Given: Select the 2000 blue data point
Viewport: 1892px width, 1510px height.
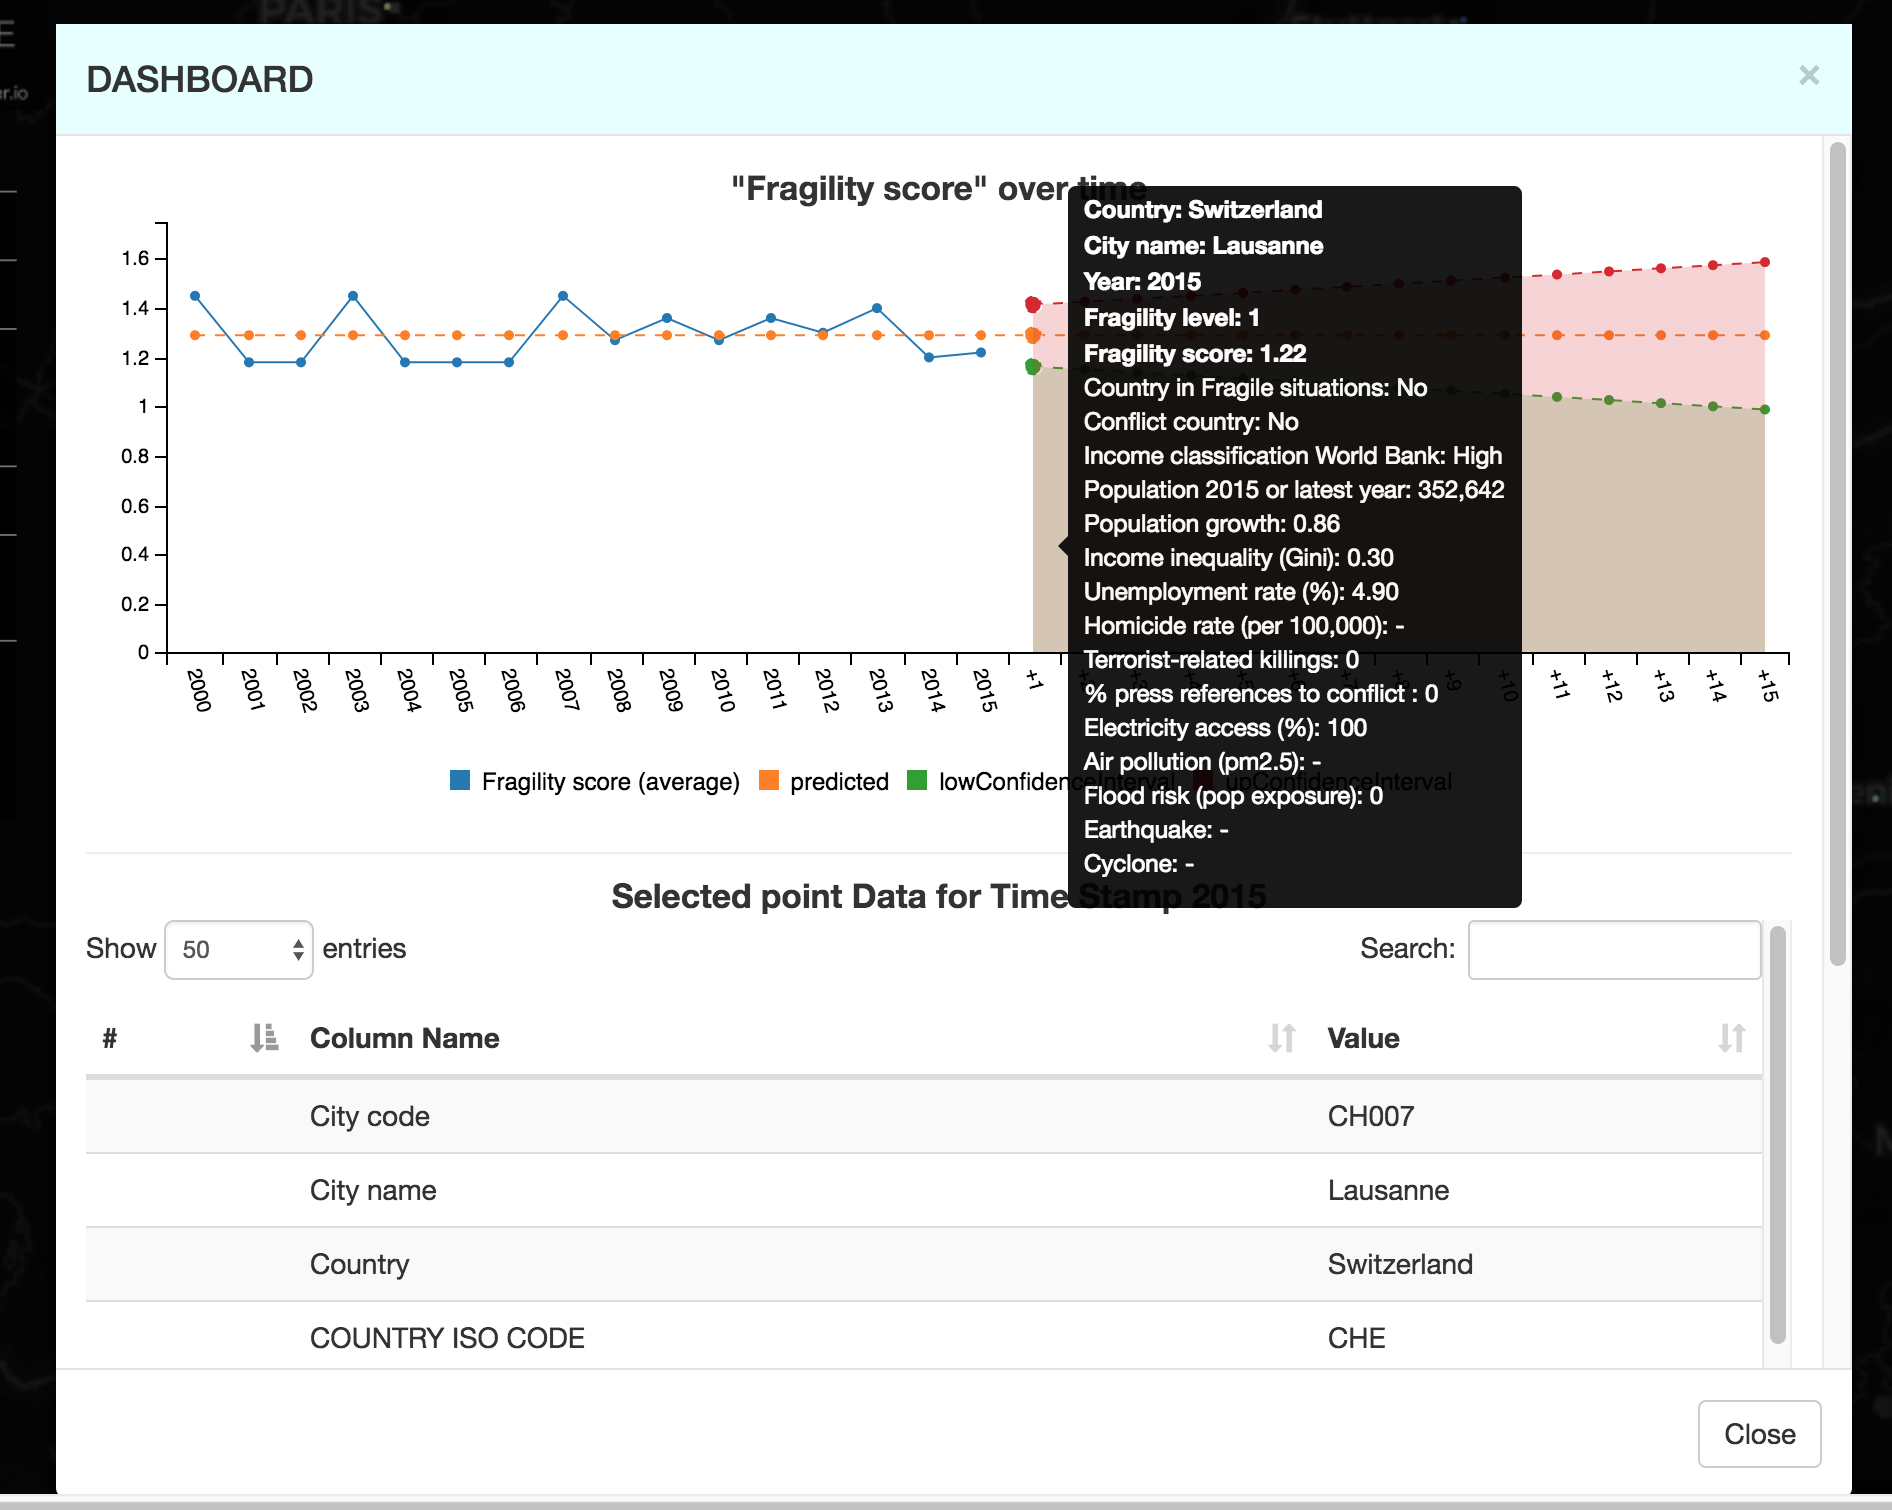Looking at the screenshot, I should (x=195, y=296).
